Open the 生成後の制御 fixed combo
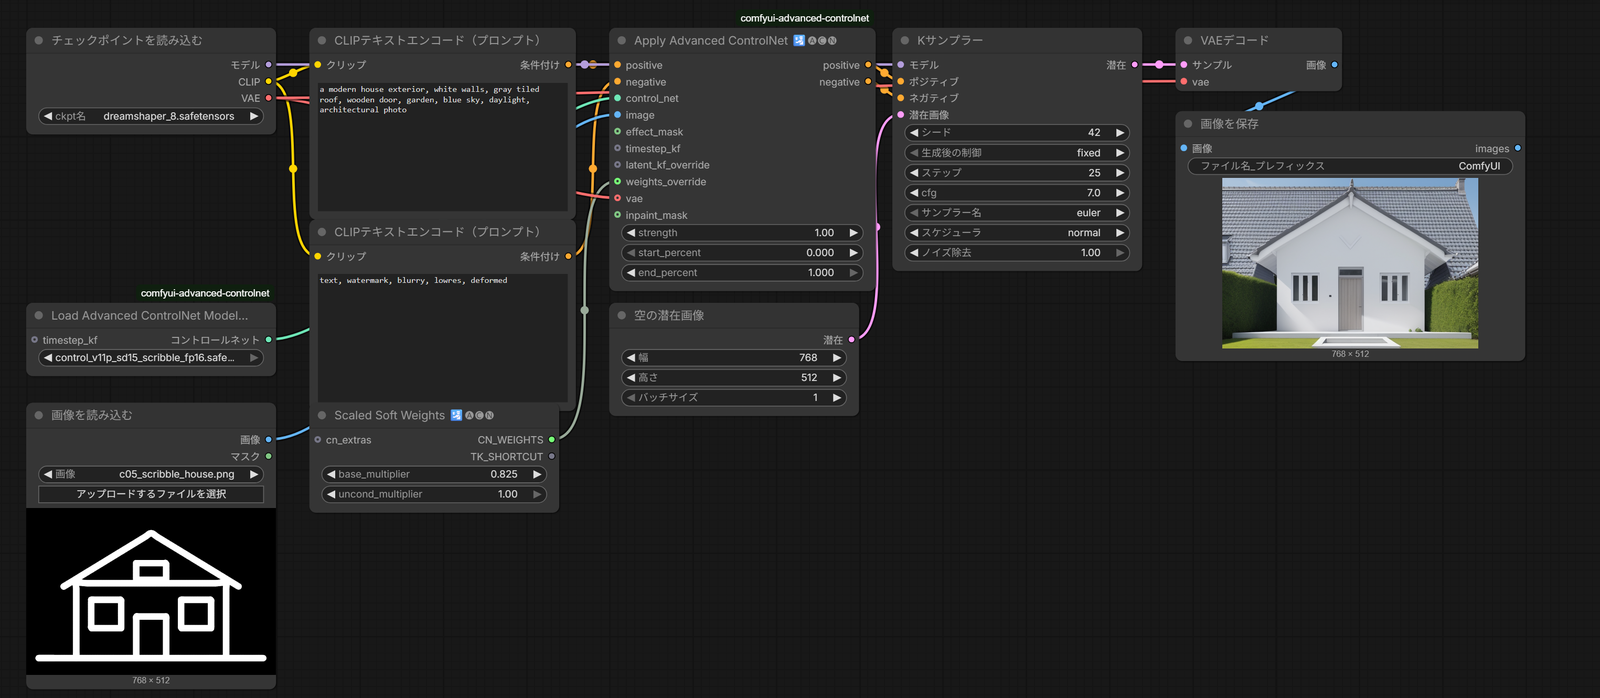Image resolution: width=1600 pixels, height=698 pixels. 1017,153
